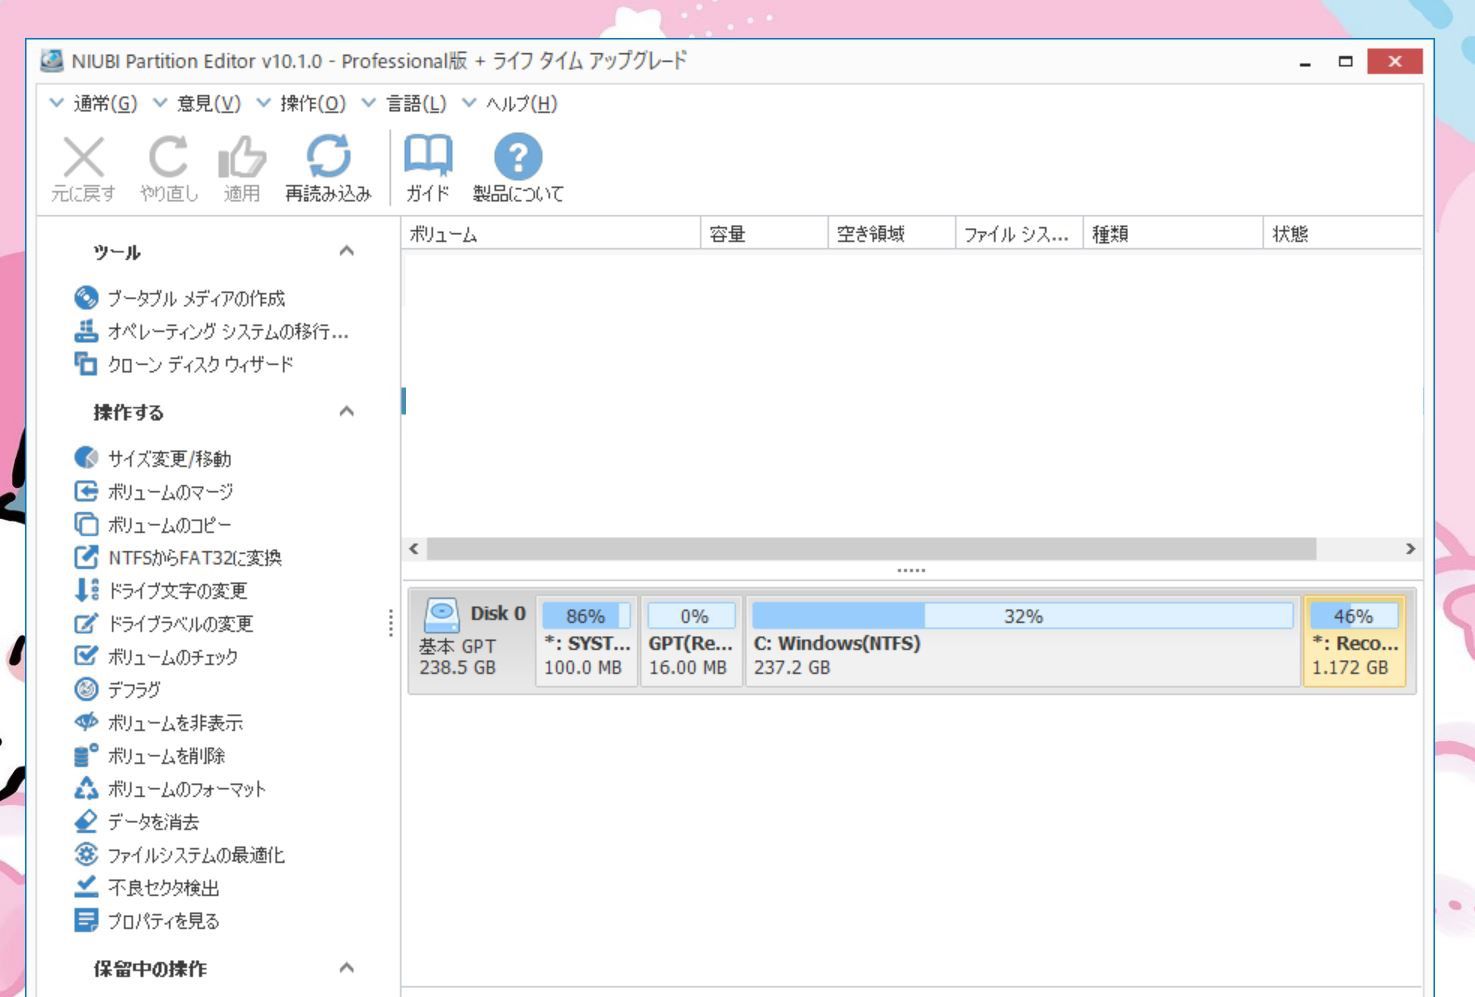
Task: Click the ボリュームのコピー icon
Action: pyautogui.click(x=87, y=524)
